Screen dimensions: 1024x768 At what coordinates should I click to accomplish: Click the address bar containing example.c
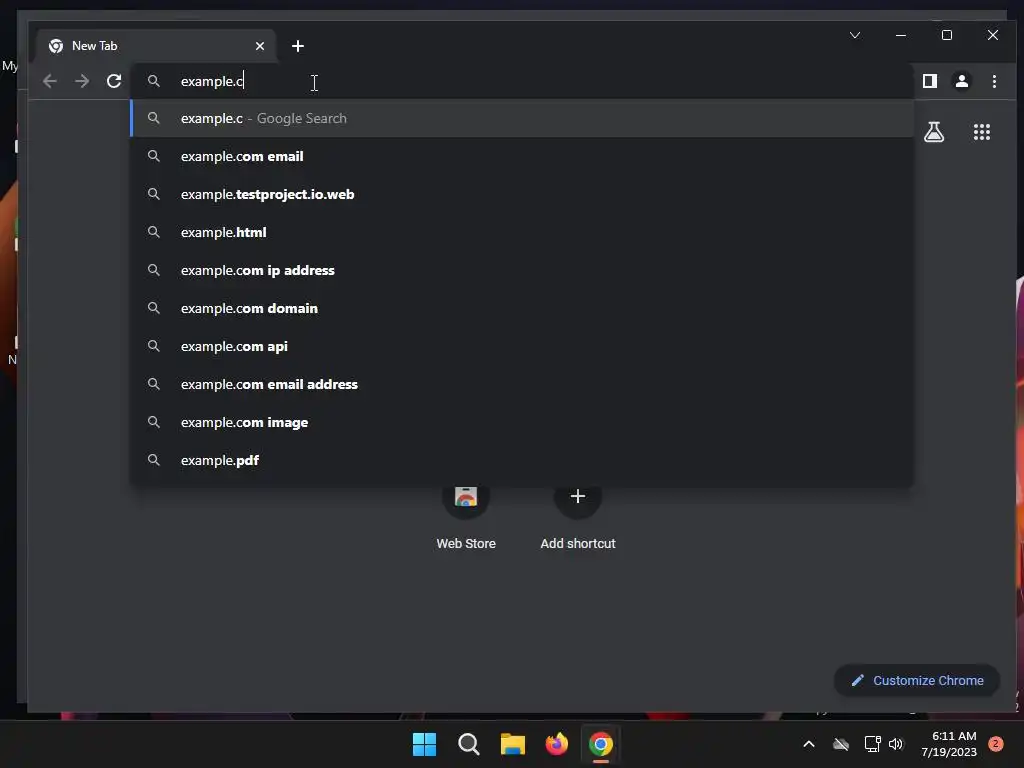point(522,81)
